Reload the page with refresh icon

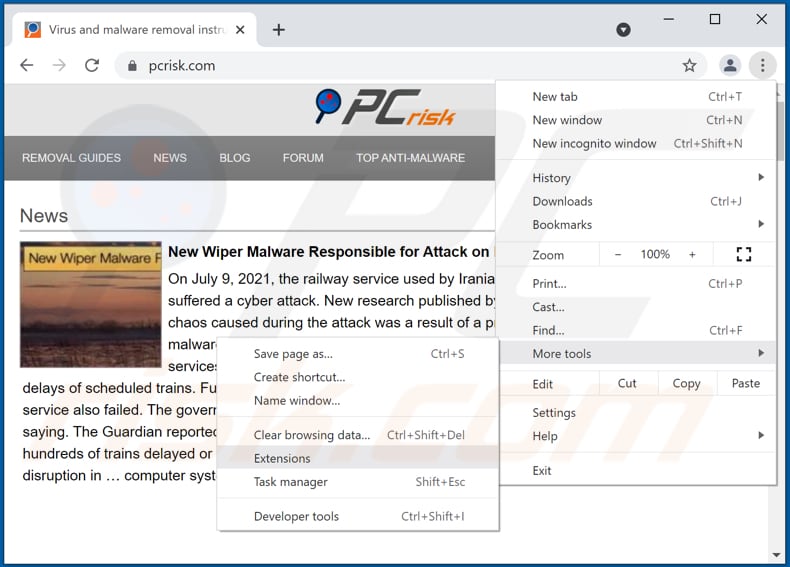pos(92,65)
